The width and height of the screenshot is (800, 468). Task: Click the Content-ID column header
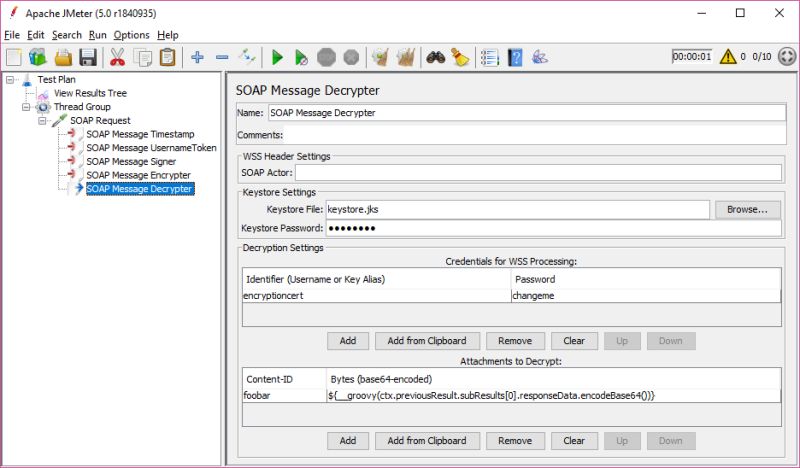point(284,379)
